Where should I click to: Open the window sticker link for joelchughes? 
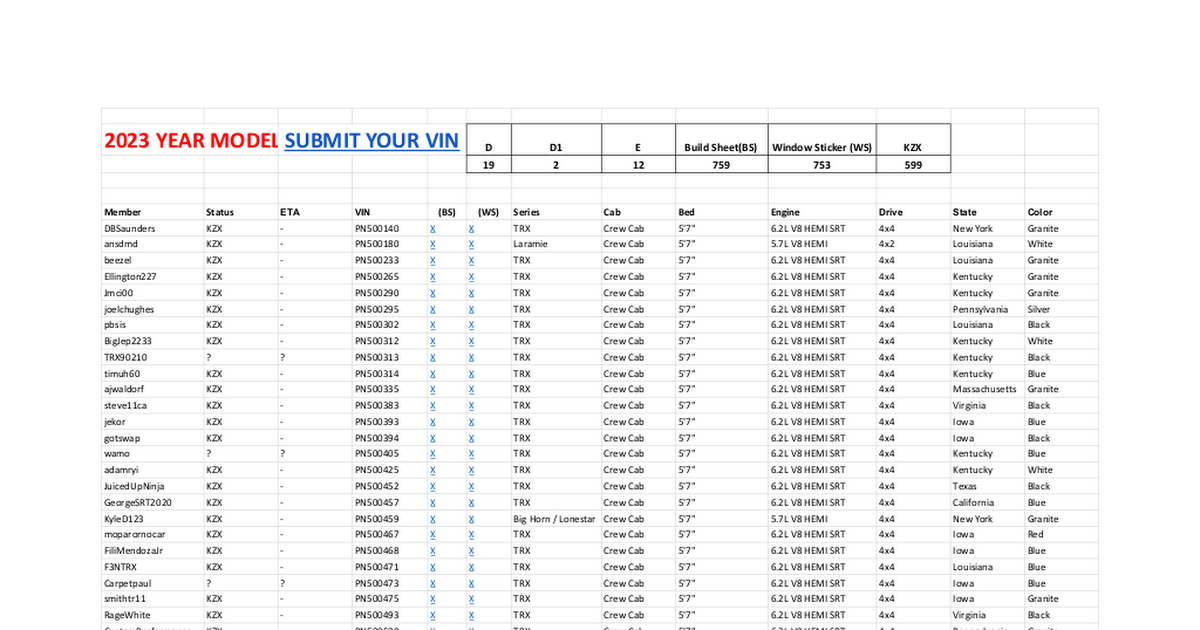click(471, 310)
